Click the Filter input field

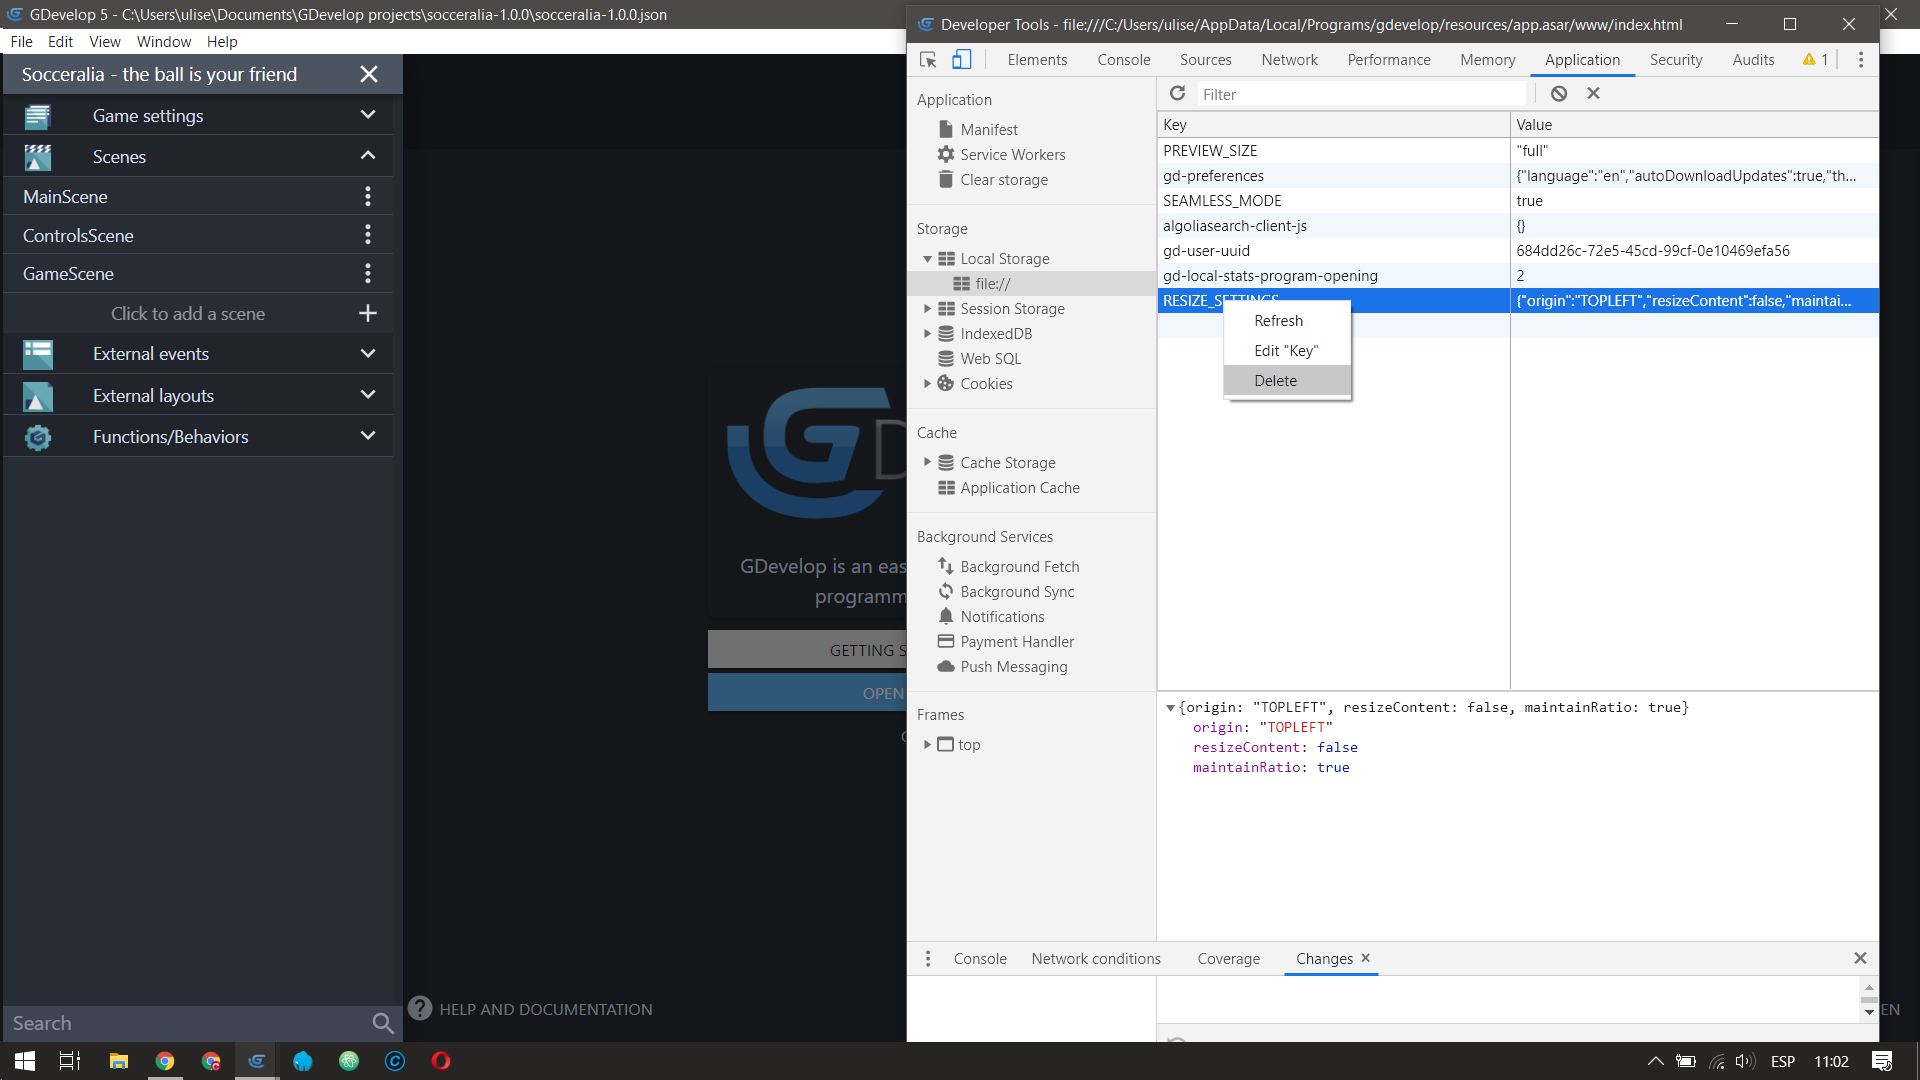(x=1360, y=94)
